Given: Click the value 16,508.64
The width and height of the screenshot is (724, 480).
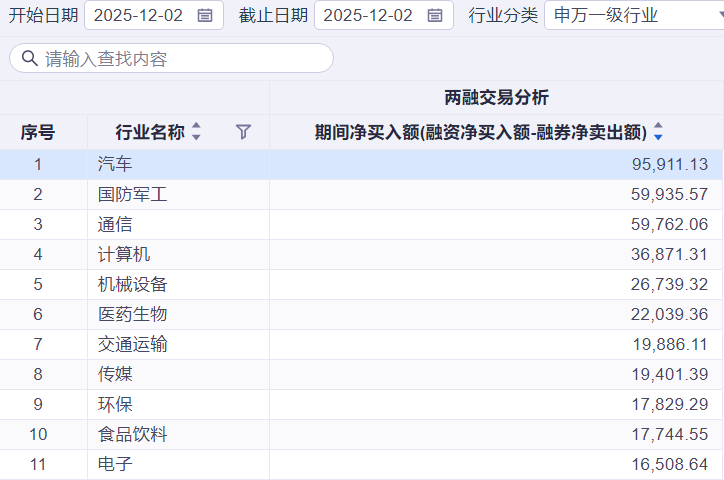Looking at the screenshot, I should point(670,464).
